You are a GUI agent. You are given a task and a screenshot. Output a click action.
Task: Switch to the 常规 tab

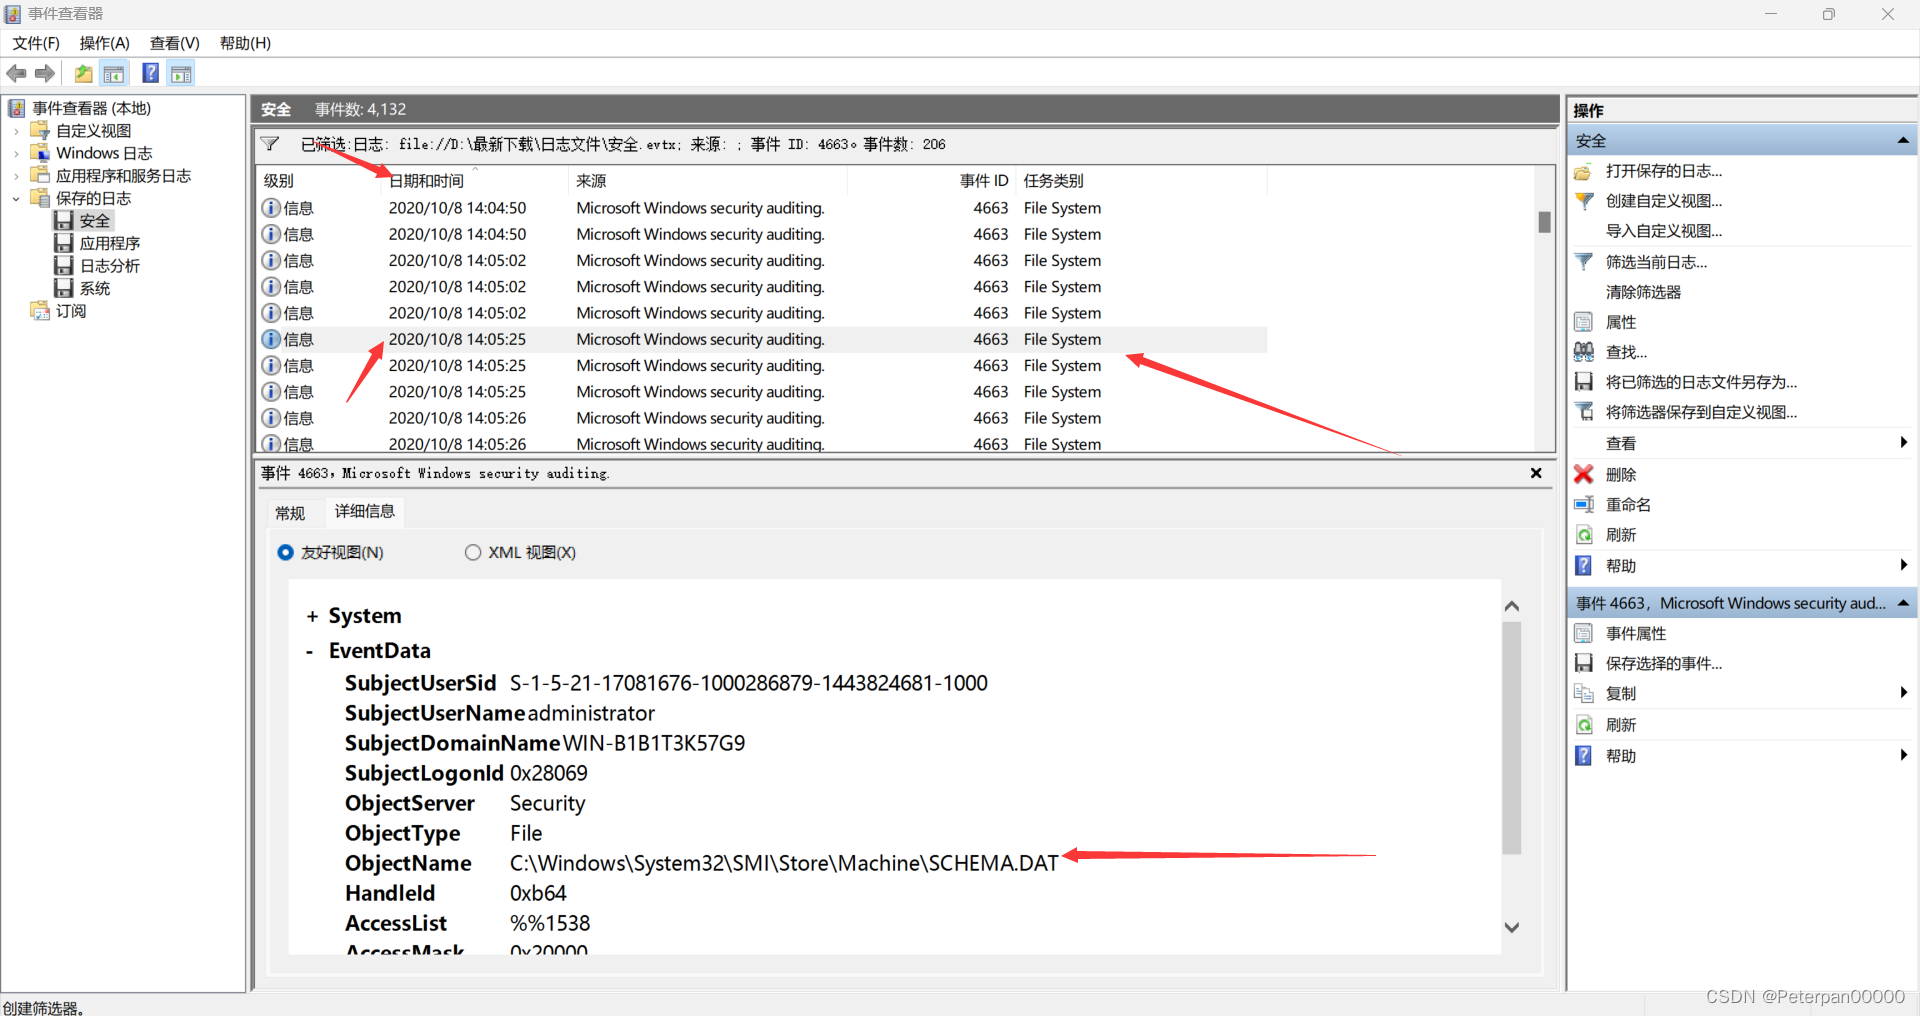tap(290, 513)
